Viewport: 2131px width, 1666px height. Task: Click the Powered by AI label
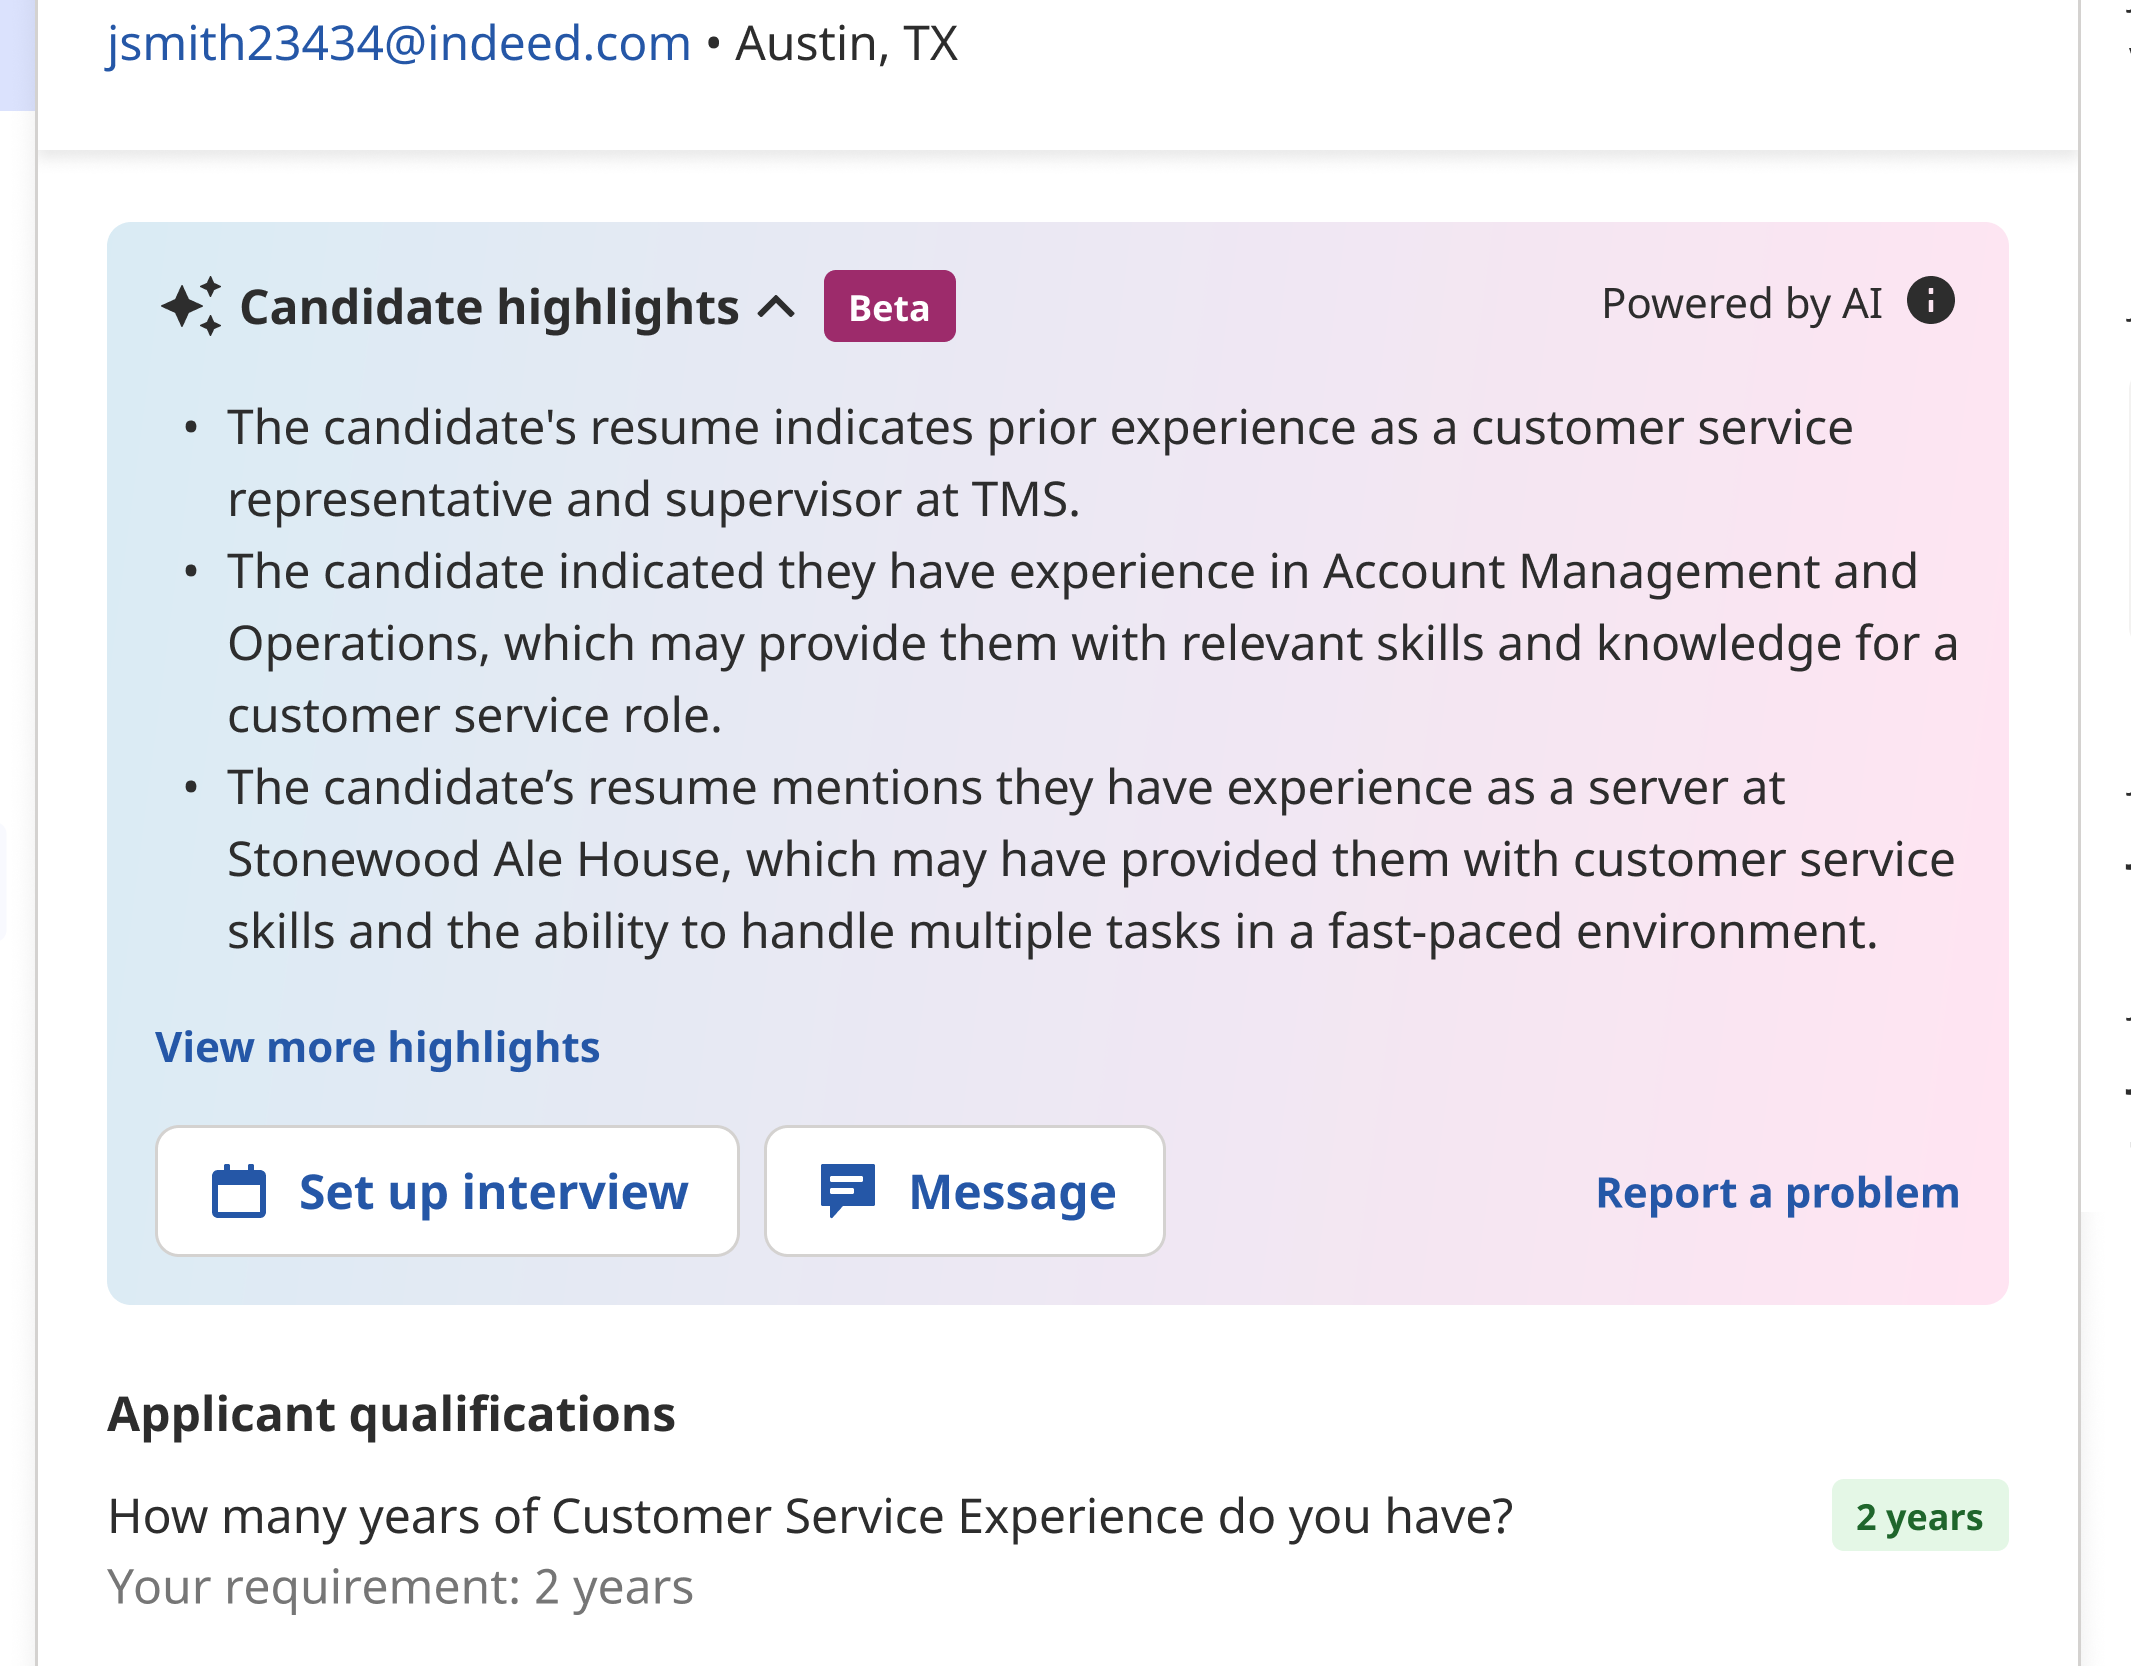[x=1741, y=303]
